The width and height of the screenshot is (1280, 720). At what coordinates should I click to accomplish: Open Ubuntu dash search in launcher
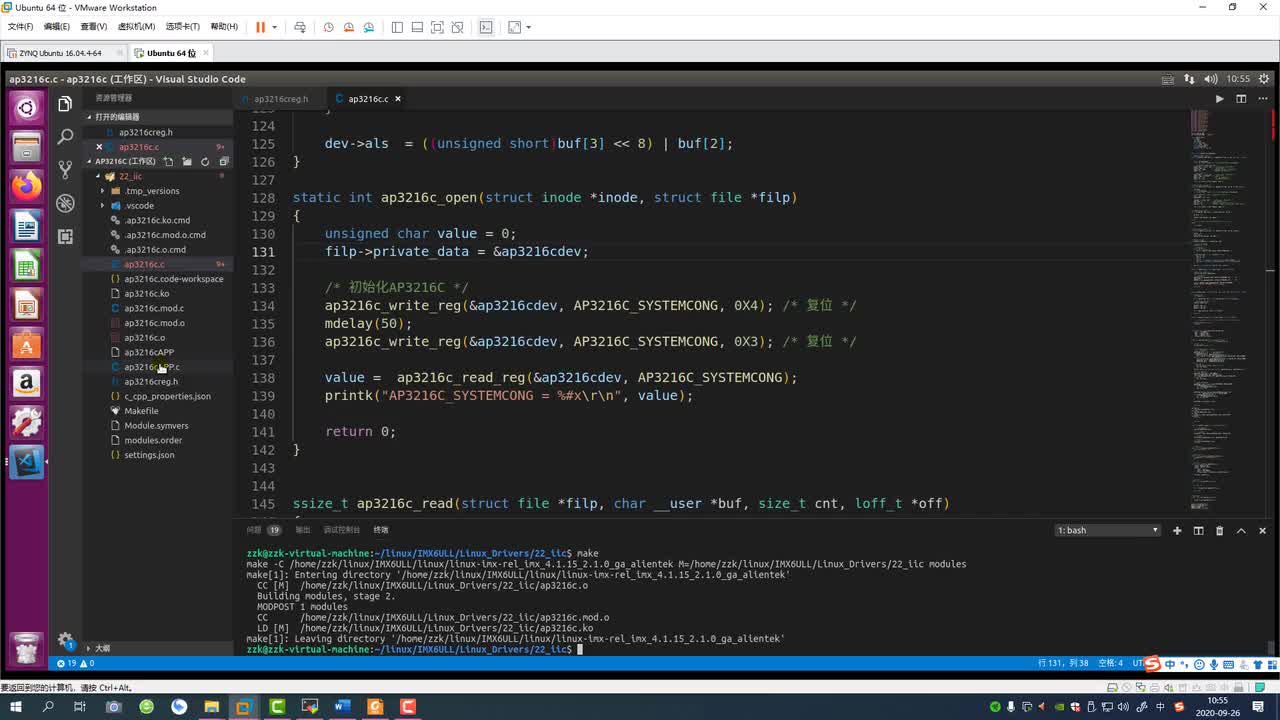tap(26, 107)
